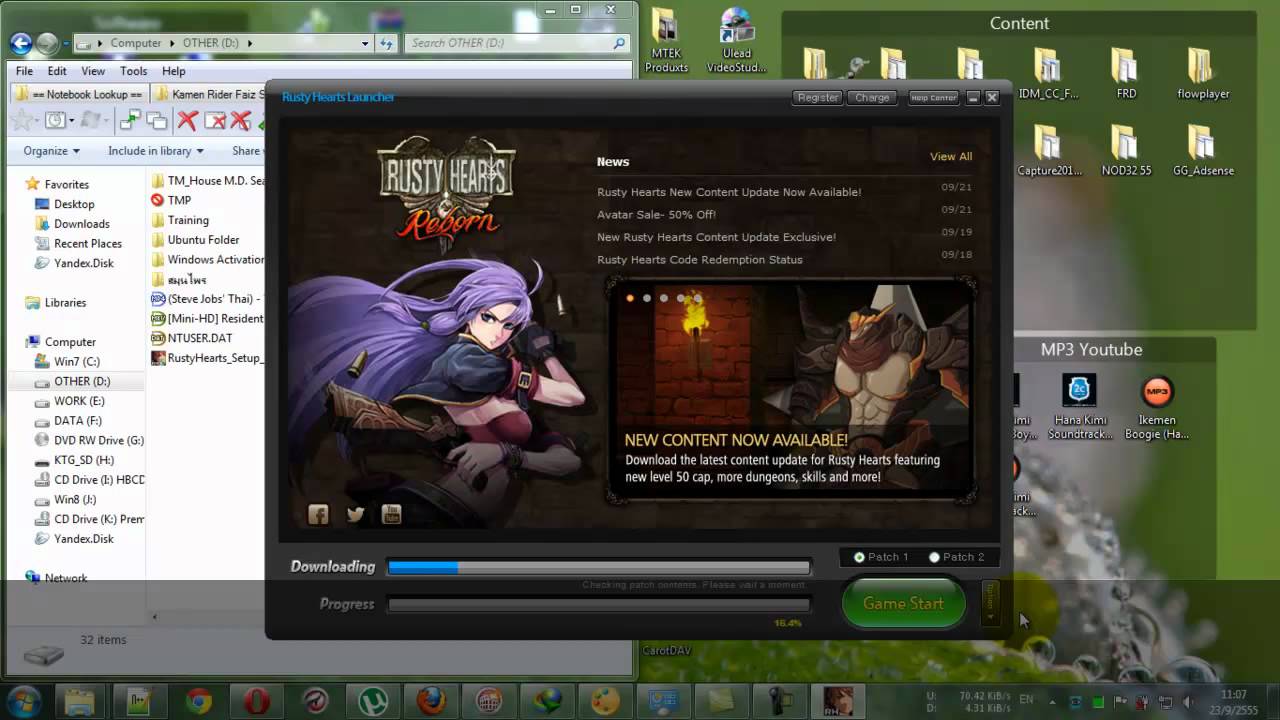Open the IDM_CC_F... desktop folder
Image resolution: width=1280 pixels, height=720 pixels.
(x=1048, y=73)
